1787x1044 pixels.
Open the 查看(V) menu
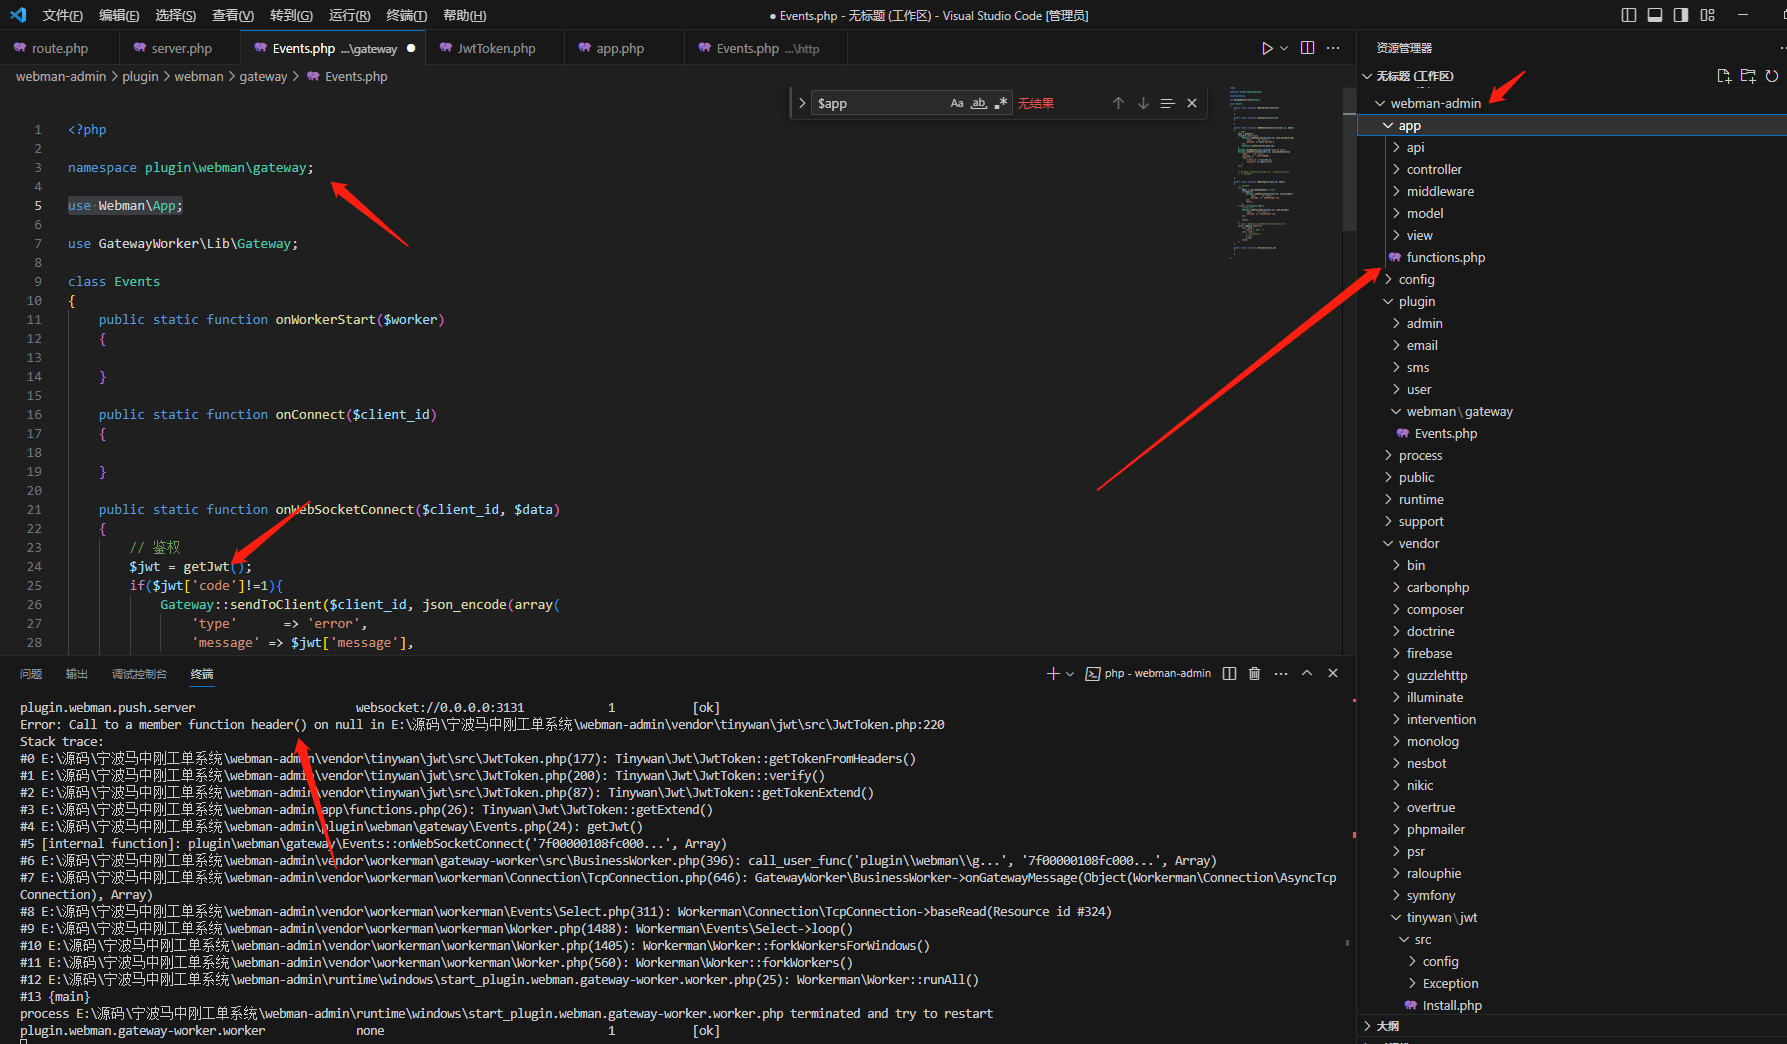233,15
